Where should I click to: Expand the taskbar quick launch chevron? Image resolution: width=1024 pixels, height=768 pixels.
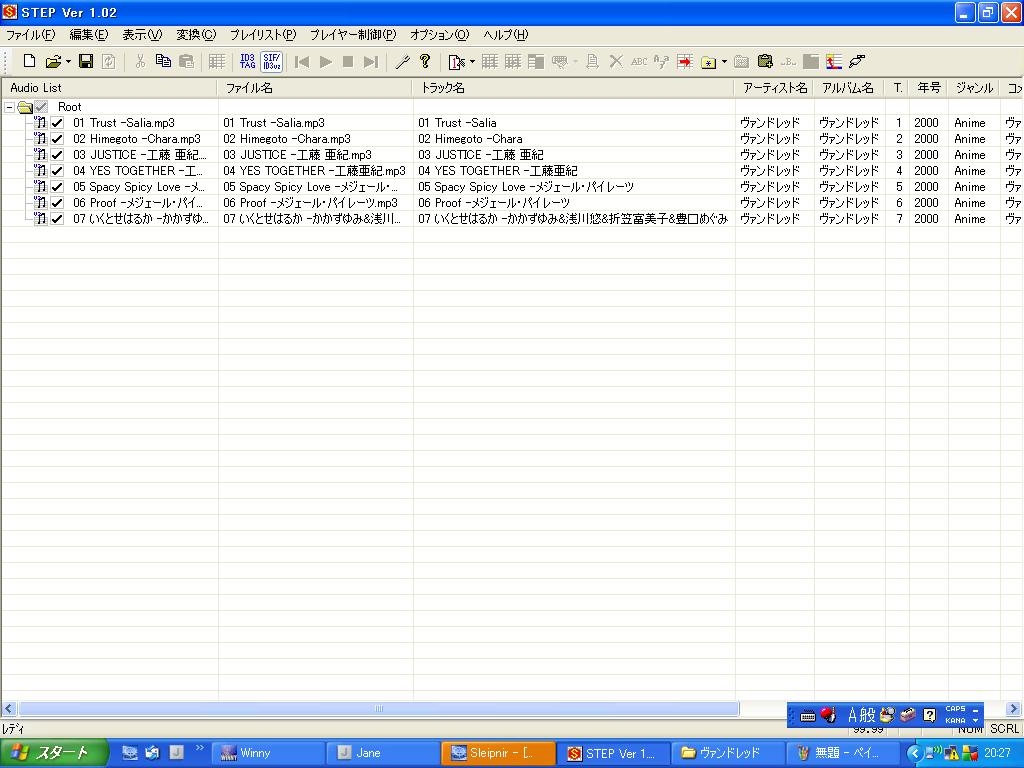[x=199, y=748]
